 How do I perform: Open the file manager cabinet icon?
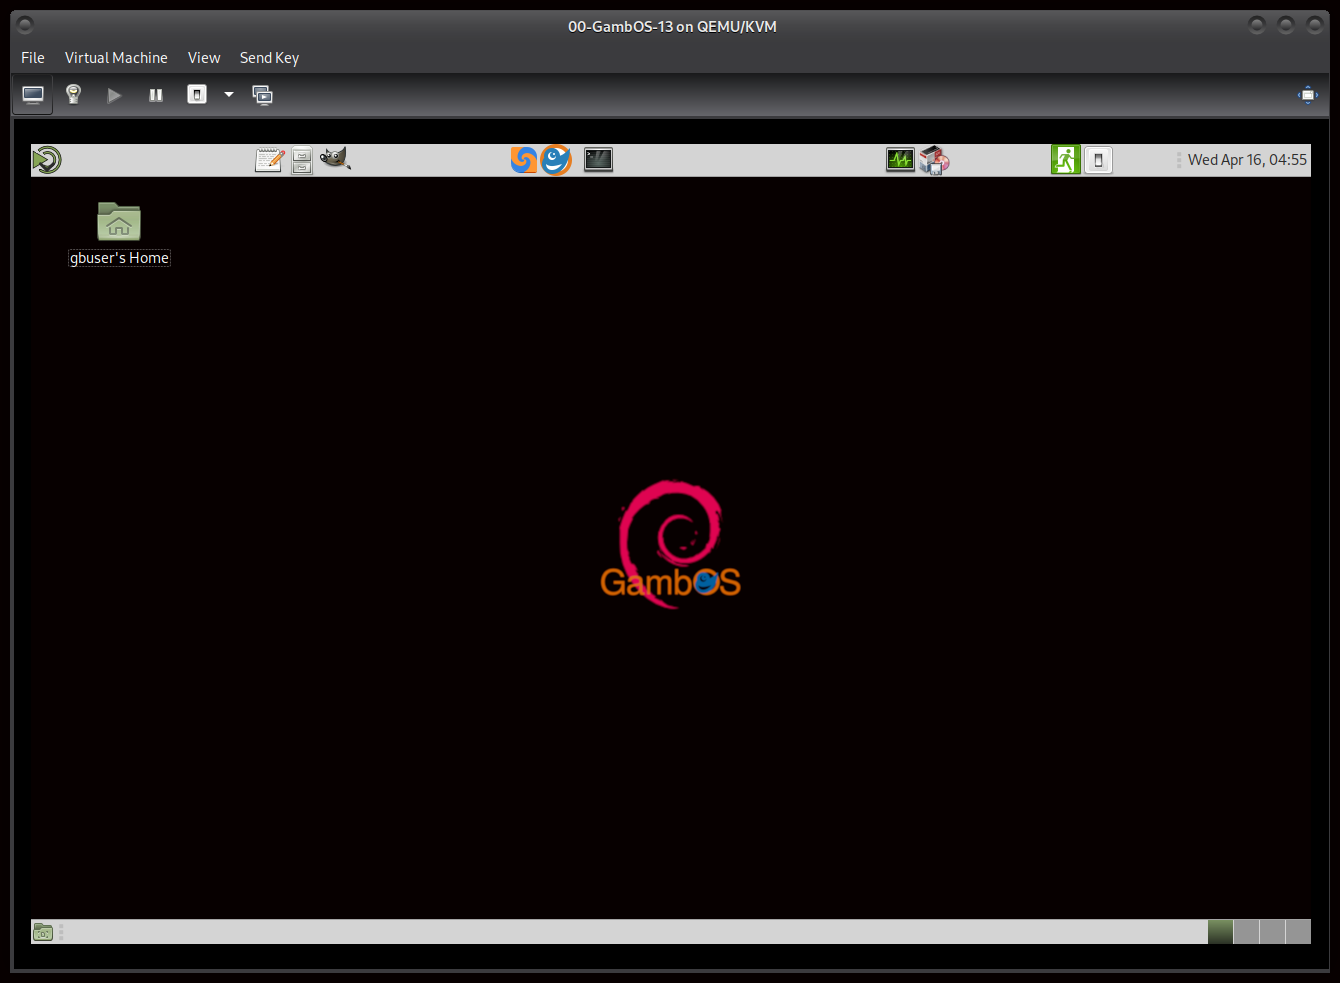(x=302, y=160)
